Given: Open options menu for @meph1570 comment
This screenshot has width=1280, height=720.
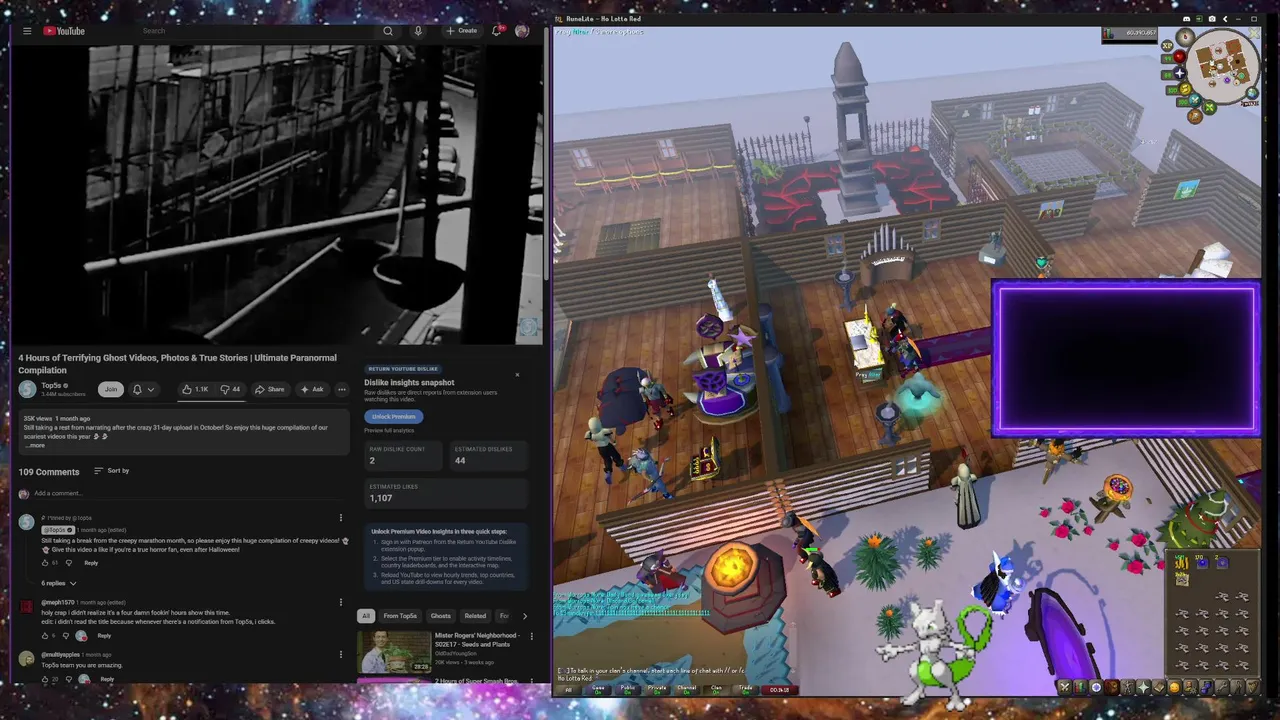Looking at the screenshot, I should point(341,603).
